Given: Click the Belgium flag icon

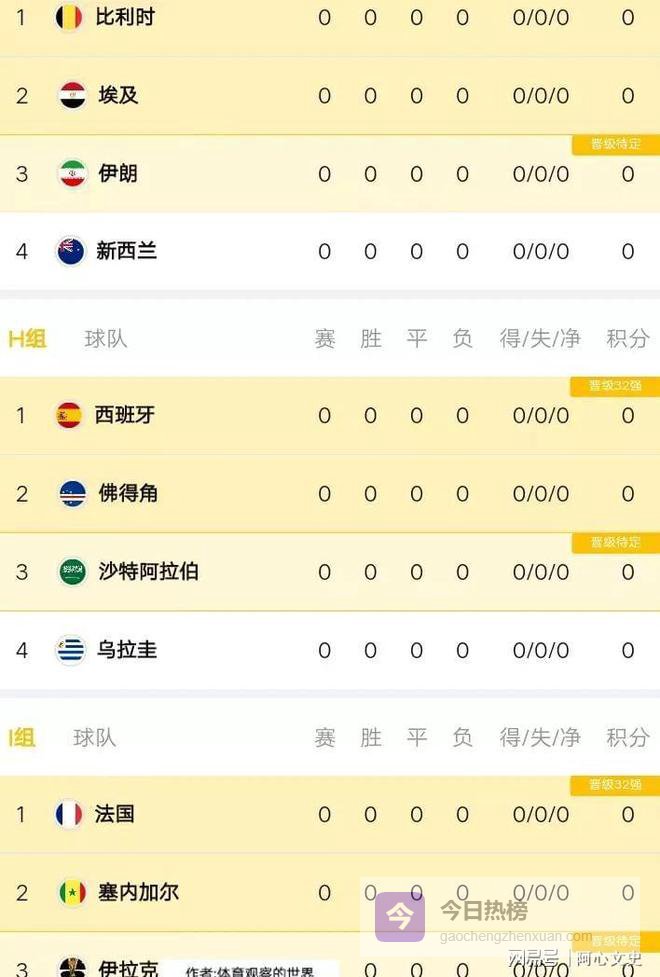Looking at the screenshot, I should [x=70, y=17].
